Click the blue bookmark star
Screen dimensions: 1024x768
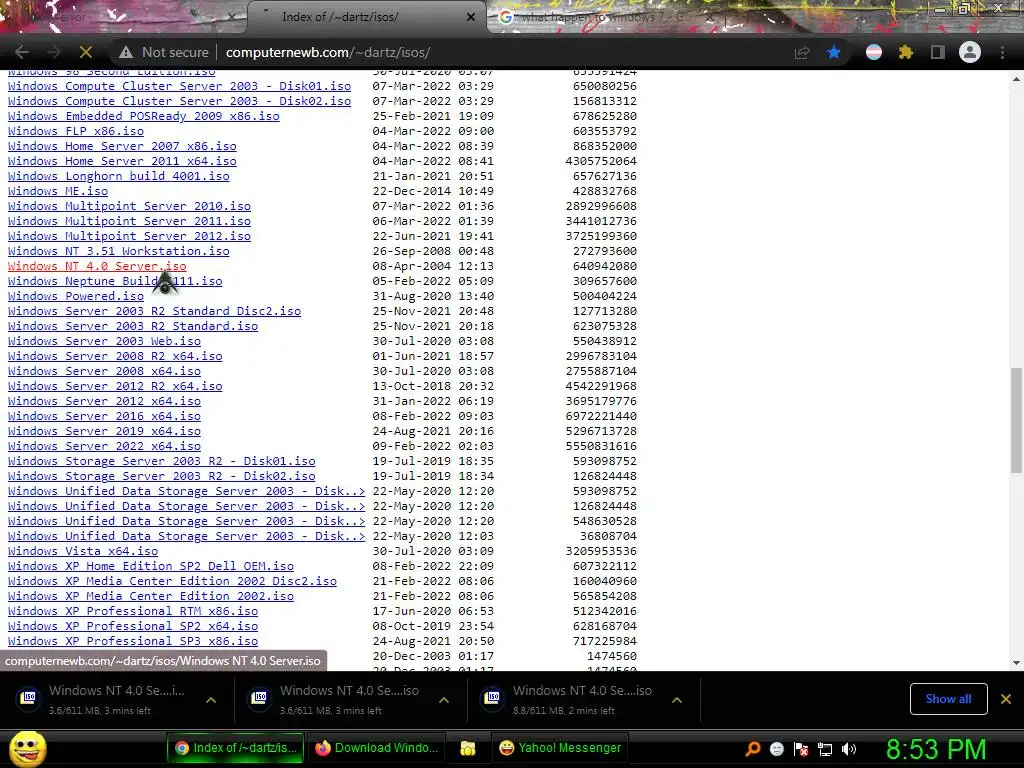pos(834,52)
